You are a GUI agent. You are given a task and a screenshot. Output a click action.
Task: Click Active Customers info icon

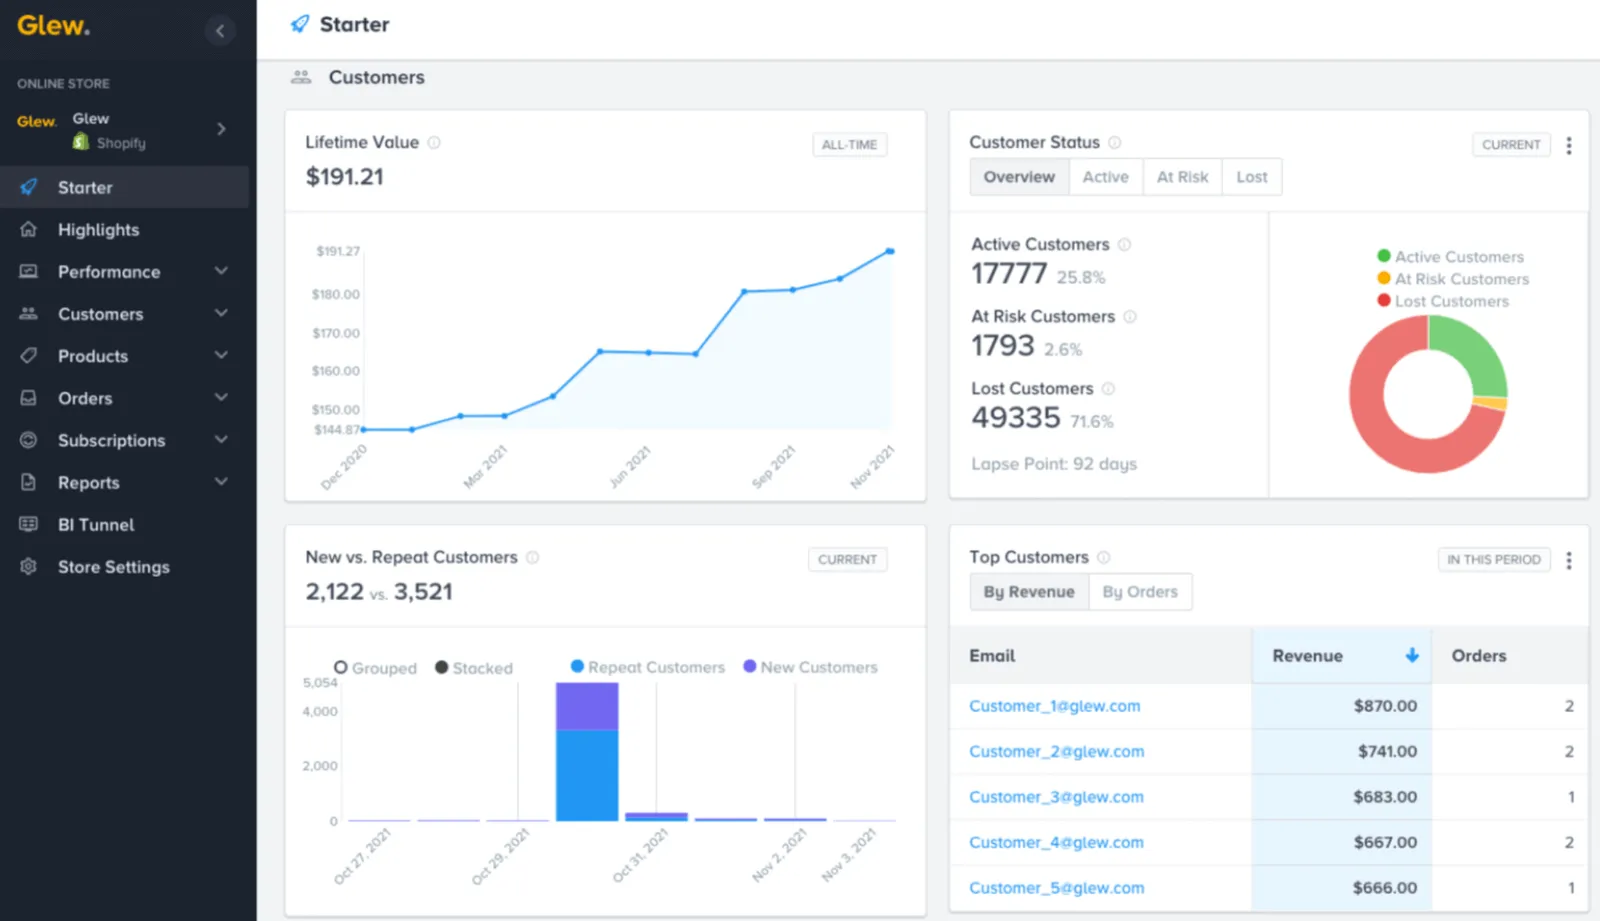tap(1124, 245)
